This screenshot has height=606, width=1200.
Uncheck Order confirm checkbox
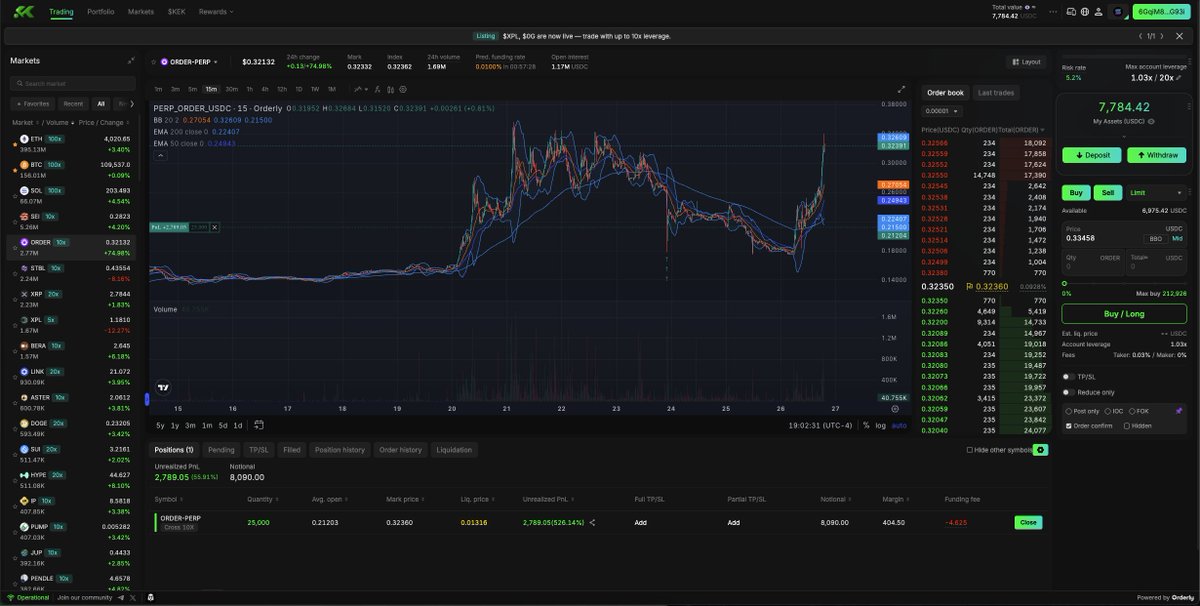(x=1069, y=426)
